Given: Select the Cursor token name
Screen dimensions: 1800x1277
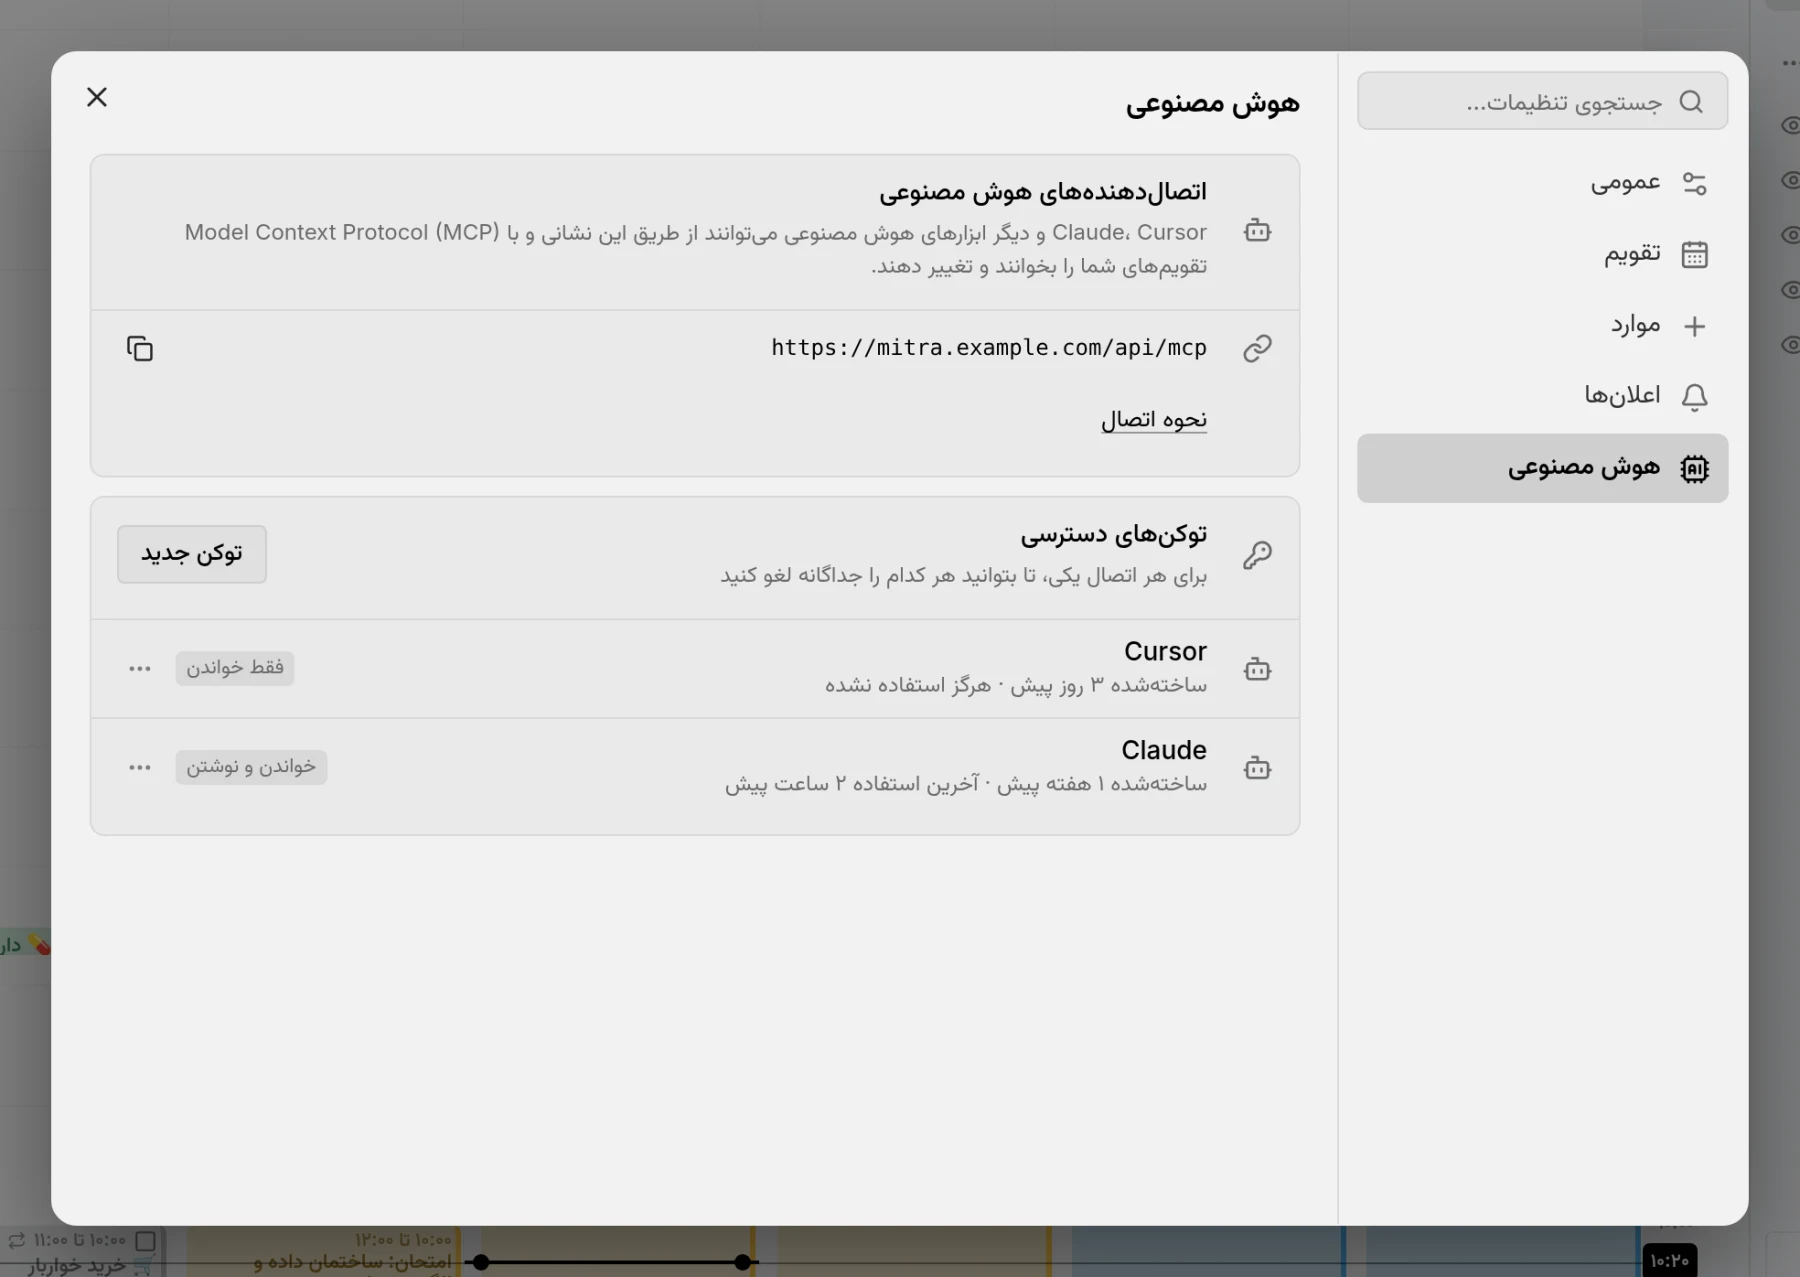Looking at the screenshot, I should click(x=1165, y=651).
